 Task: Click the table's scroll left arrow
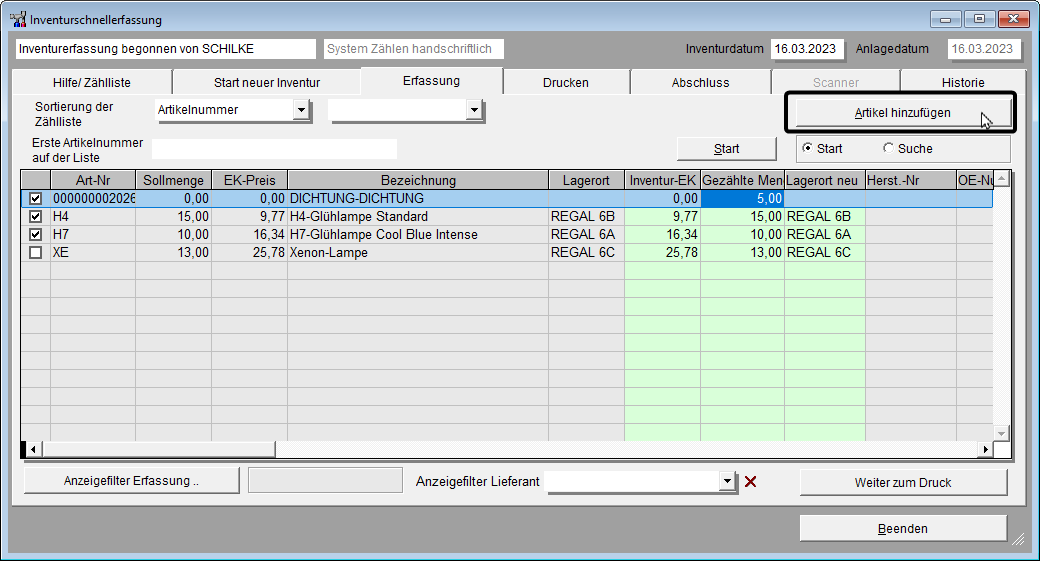[32, 449]
